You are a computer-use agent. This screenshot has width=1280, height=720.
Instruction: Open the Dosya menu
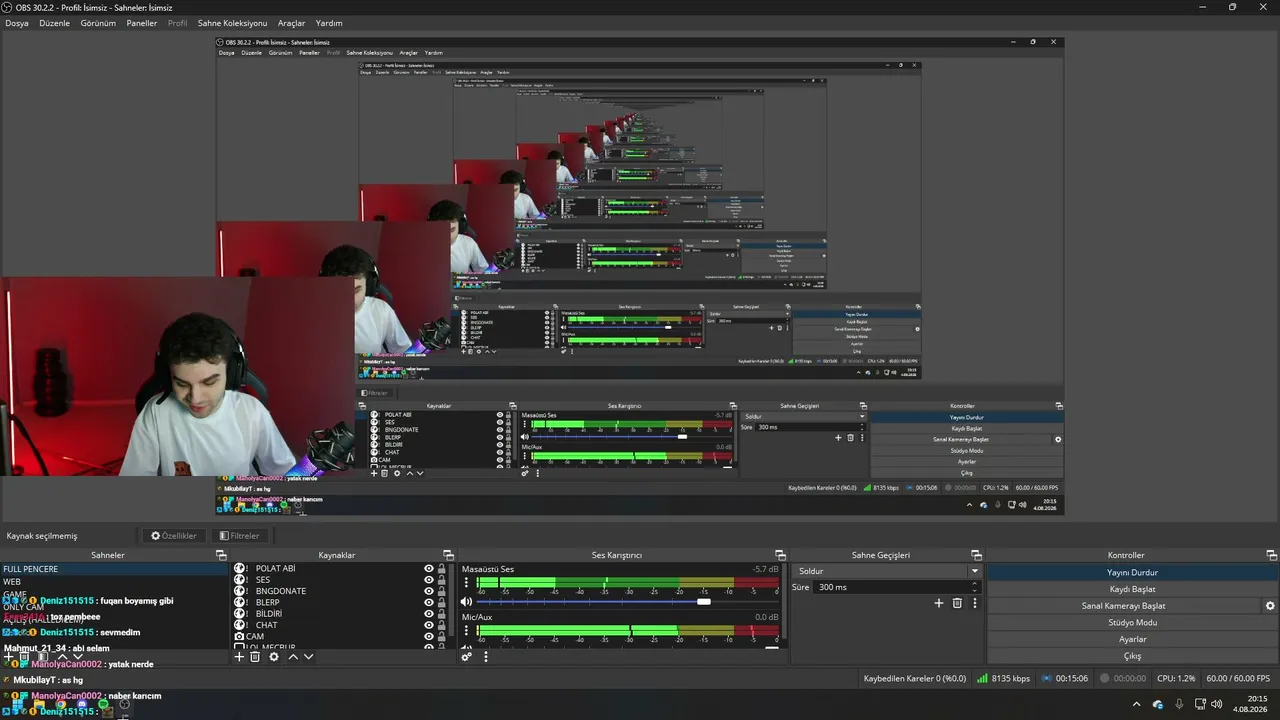[17, 23]
